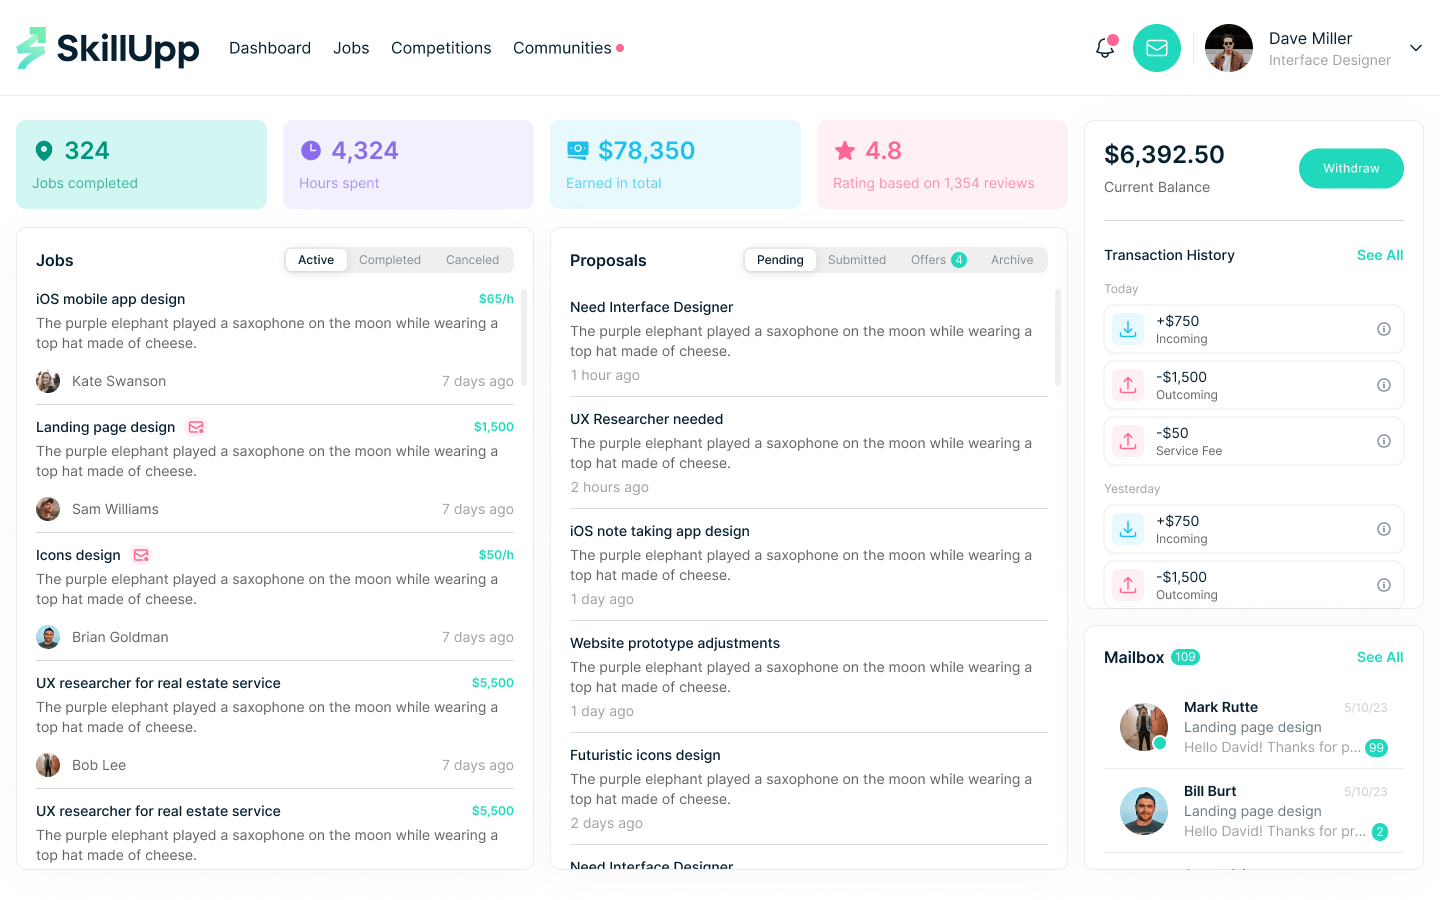Click info icon on today's +$750 Incoming
The height and width of the screenshot is (900, 1440).
[x=1384, y=329]
